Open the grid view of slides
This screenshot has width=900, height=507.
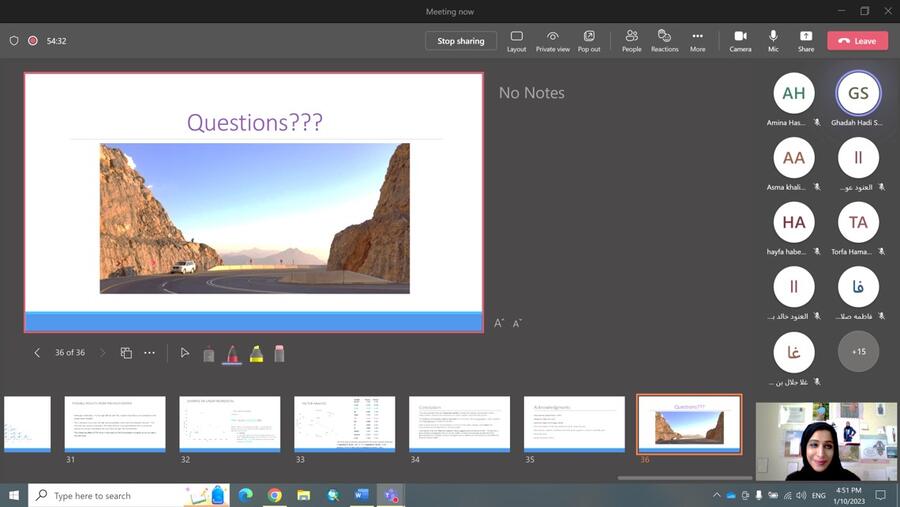coord(126,353)
